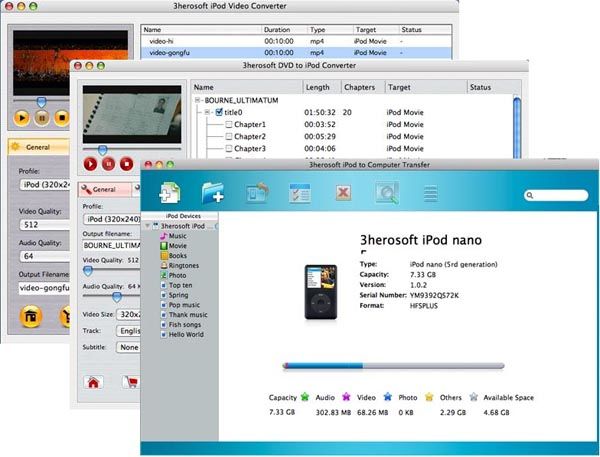Click the iPod capacity usage bar
Image resolution: width=600 pixels, height=457 pixels.
tap(393, 366)
